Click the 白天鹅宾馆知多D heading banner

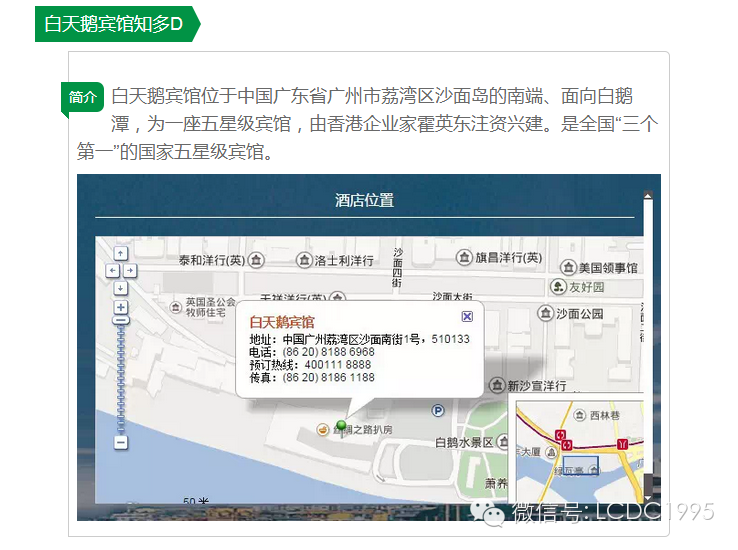pyautogui.click(x=117, y=24)
